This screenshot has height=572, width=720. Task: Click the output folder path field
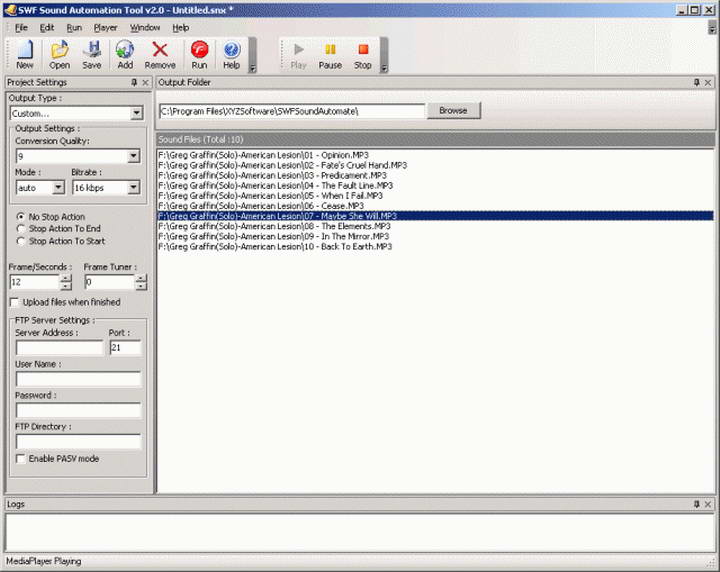pos(292,111)
